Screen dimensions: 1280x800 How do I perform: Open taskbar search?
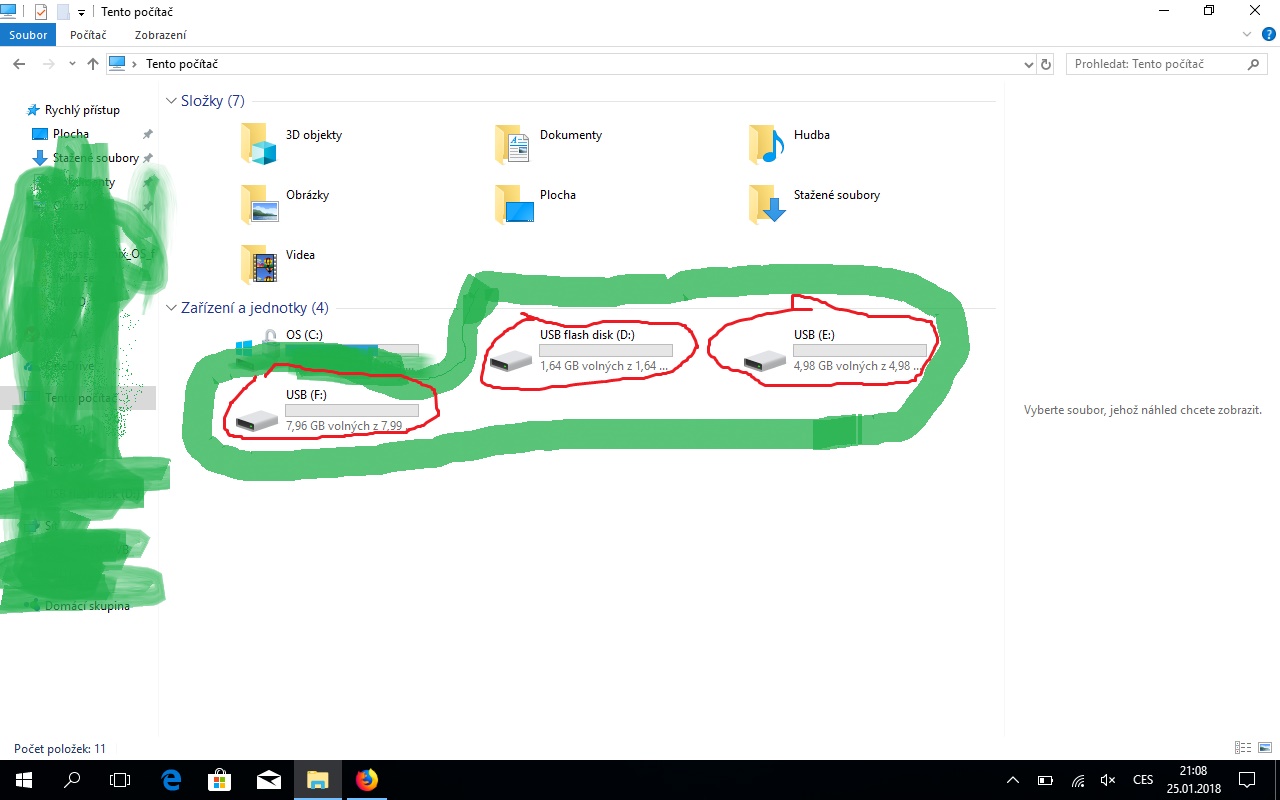tap(72, 780)
